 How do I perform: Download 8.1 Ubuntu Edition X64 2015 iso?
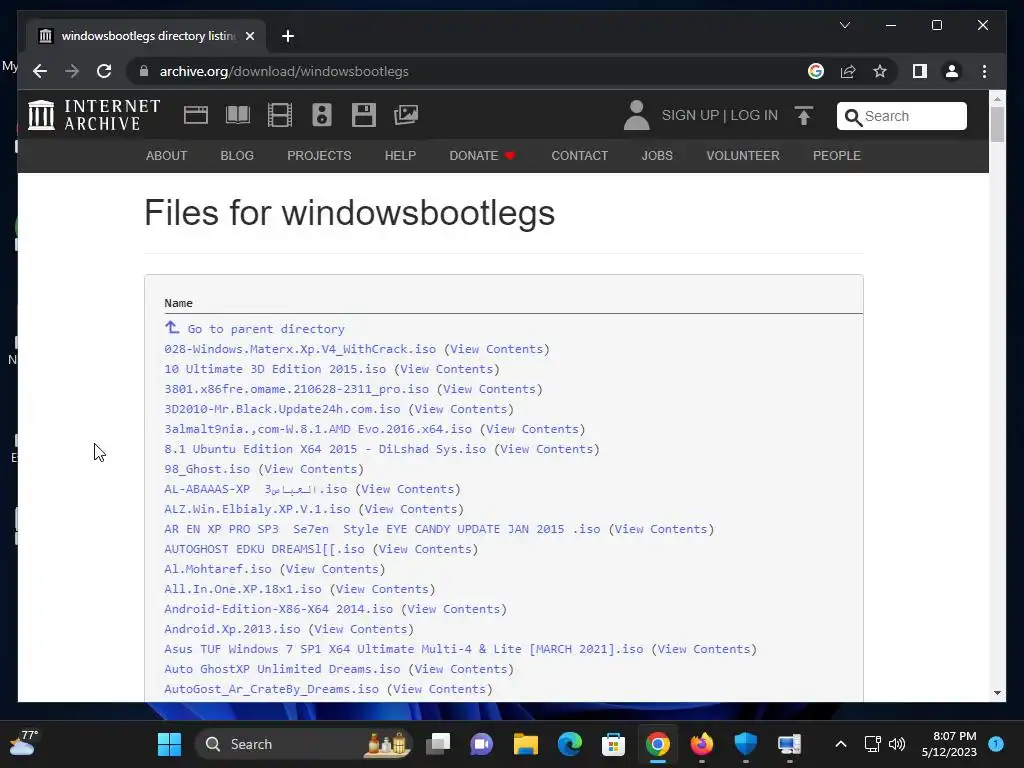[x=325, y=449]
